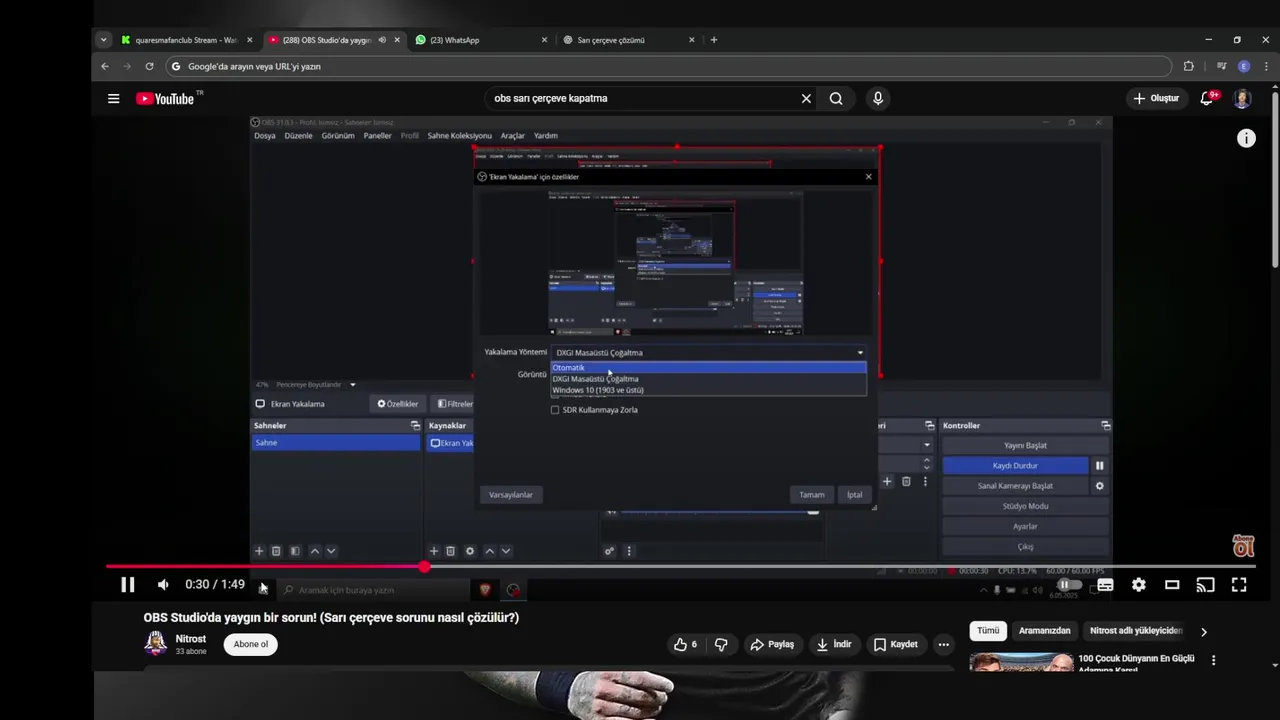Viewport: 1280px width, 720px height.
Task: Open Nitrost channel name link
Action: [191, 638]
